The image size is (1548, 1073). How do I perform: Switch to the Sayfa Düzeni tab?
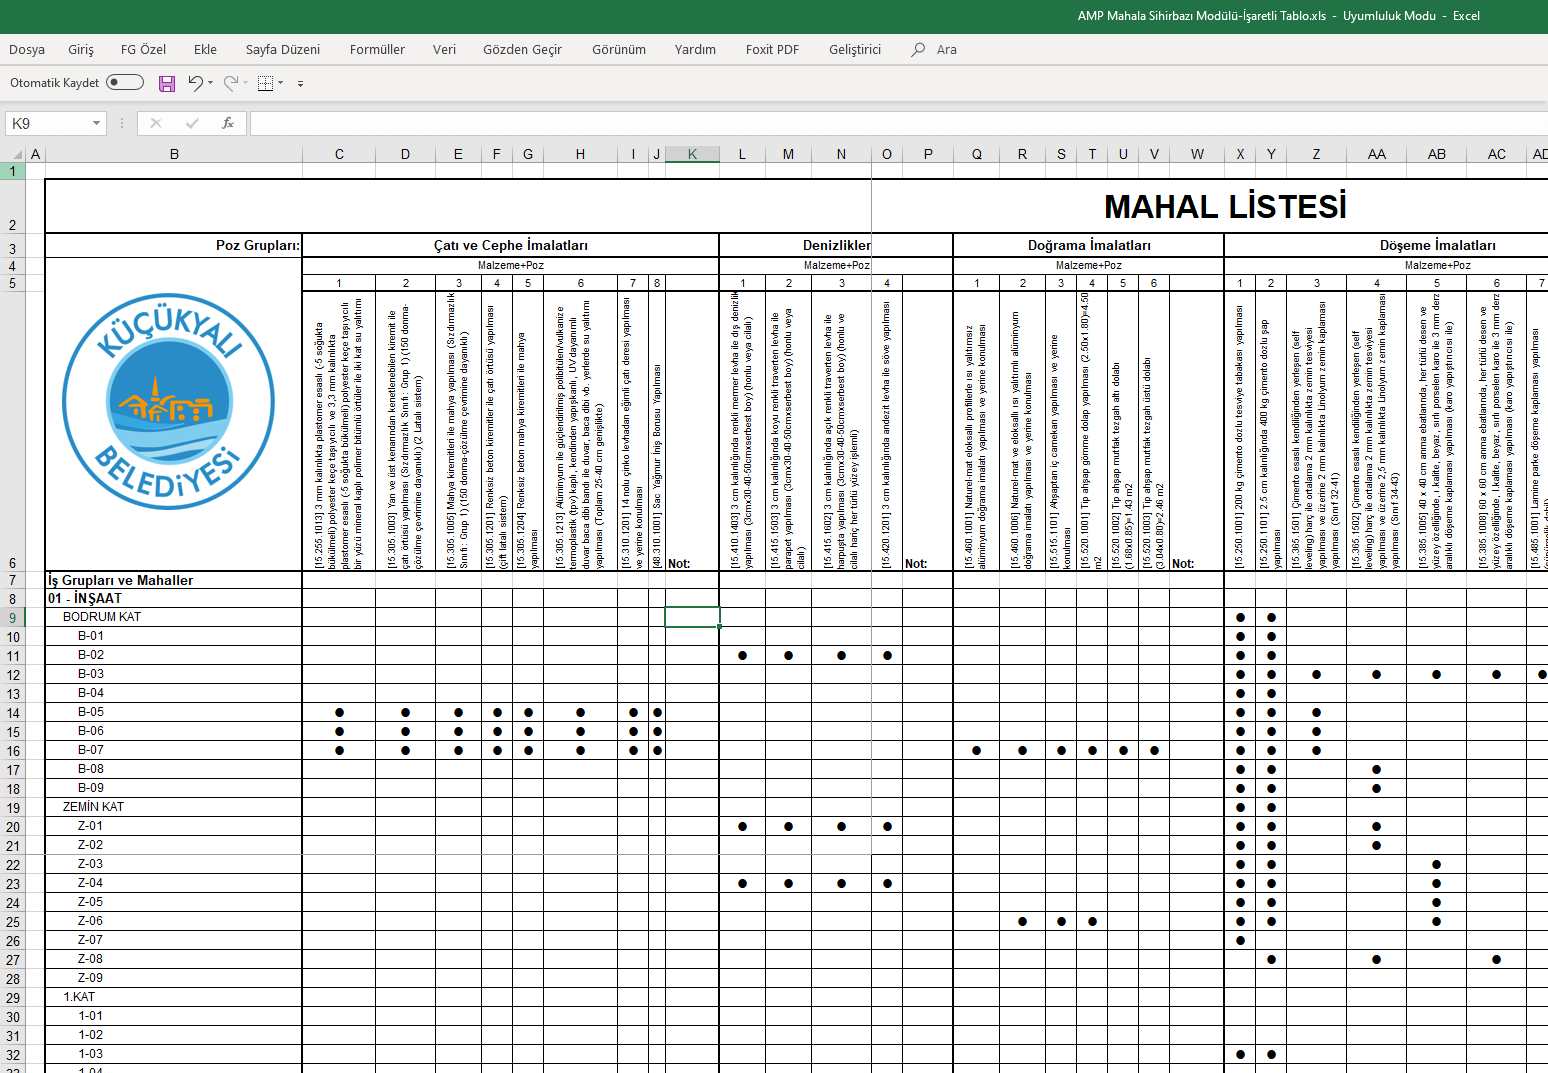283,49
